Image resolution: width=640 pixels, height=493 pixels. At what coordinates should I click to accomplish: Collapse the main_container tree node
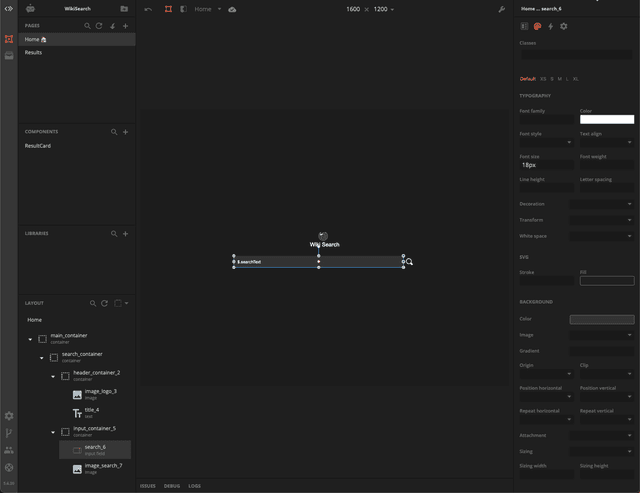[30, 339]
